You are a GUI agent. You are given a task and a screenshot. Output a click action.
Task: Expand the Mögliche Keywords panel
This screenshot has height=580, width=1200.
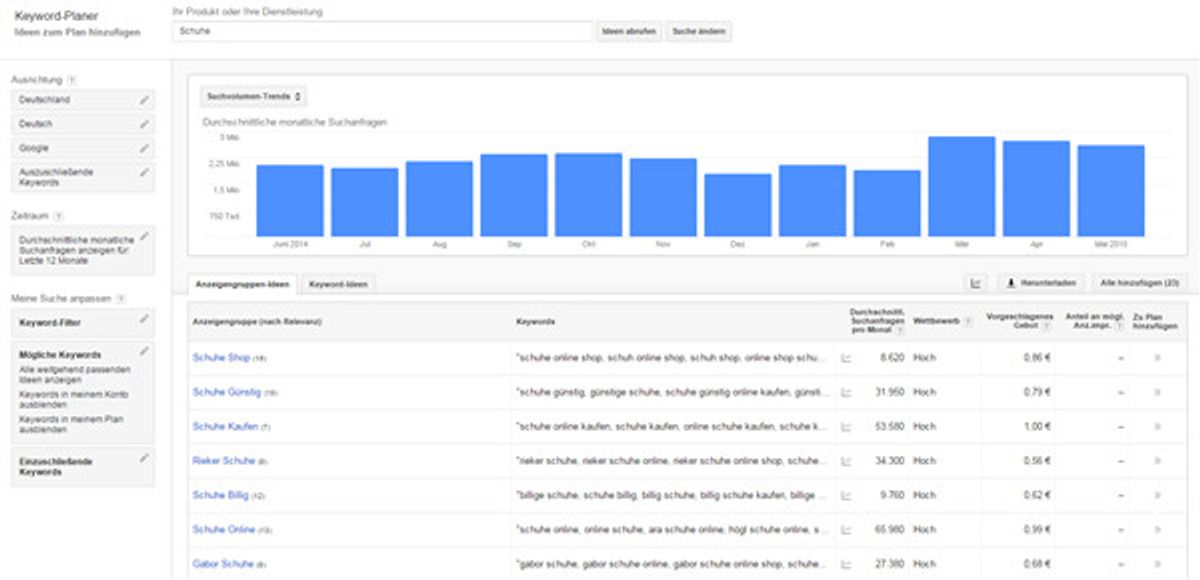point(83,392)
